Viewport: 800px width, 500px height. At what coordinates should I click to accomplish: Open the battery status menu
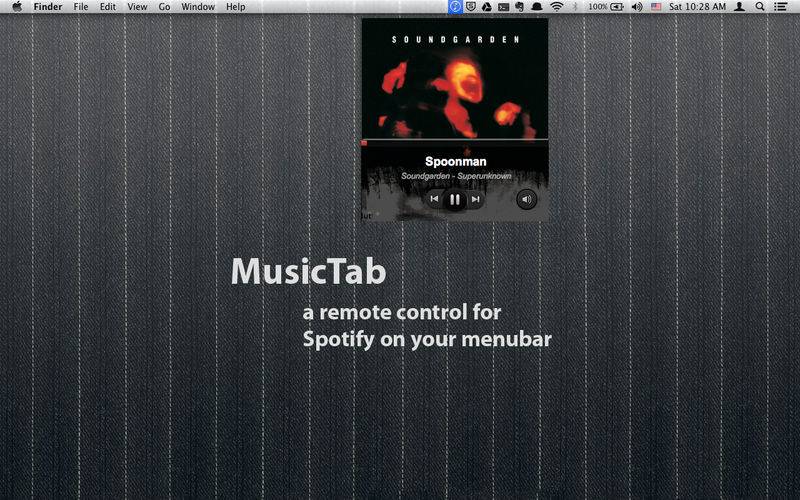point(606,7)
